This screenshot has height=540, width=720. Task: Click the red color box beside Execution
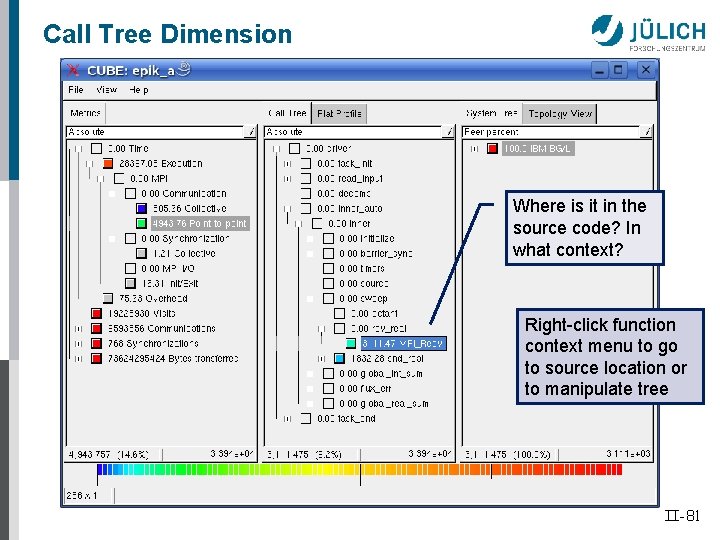108,163
